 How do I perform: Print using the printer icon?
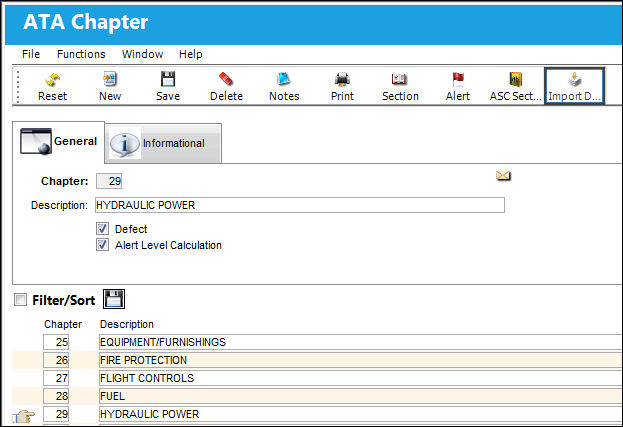[x=342, y=87]
